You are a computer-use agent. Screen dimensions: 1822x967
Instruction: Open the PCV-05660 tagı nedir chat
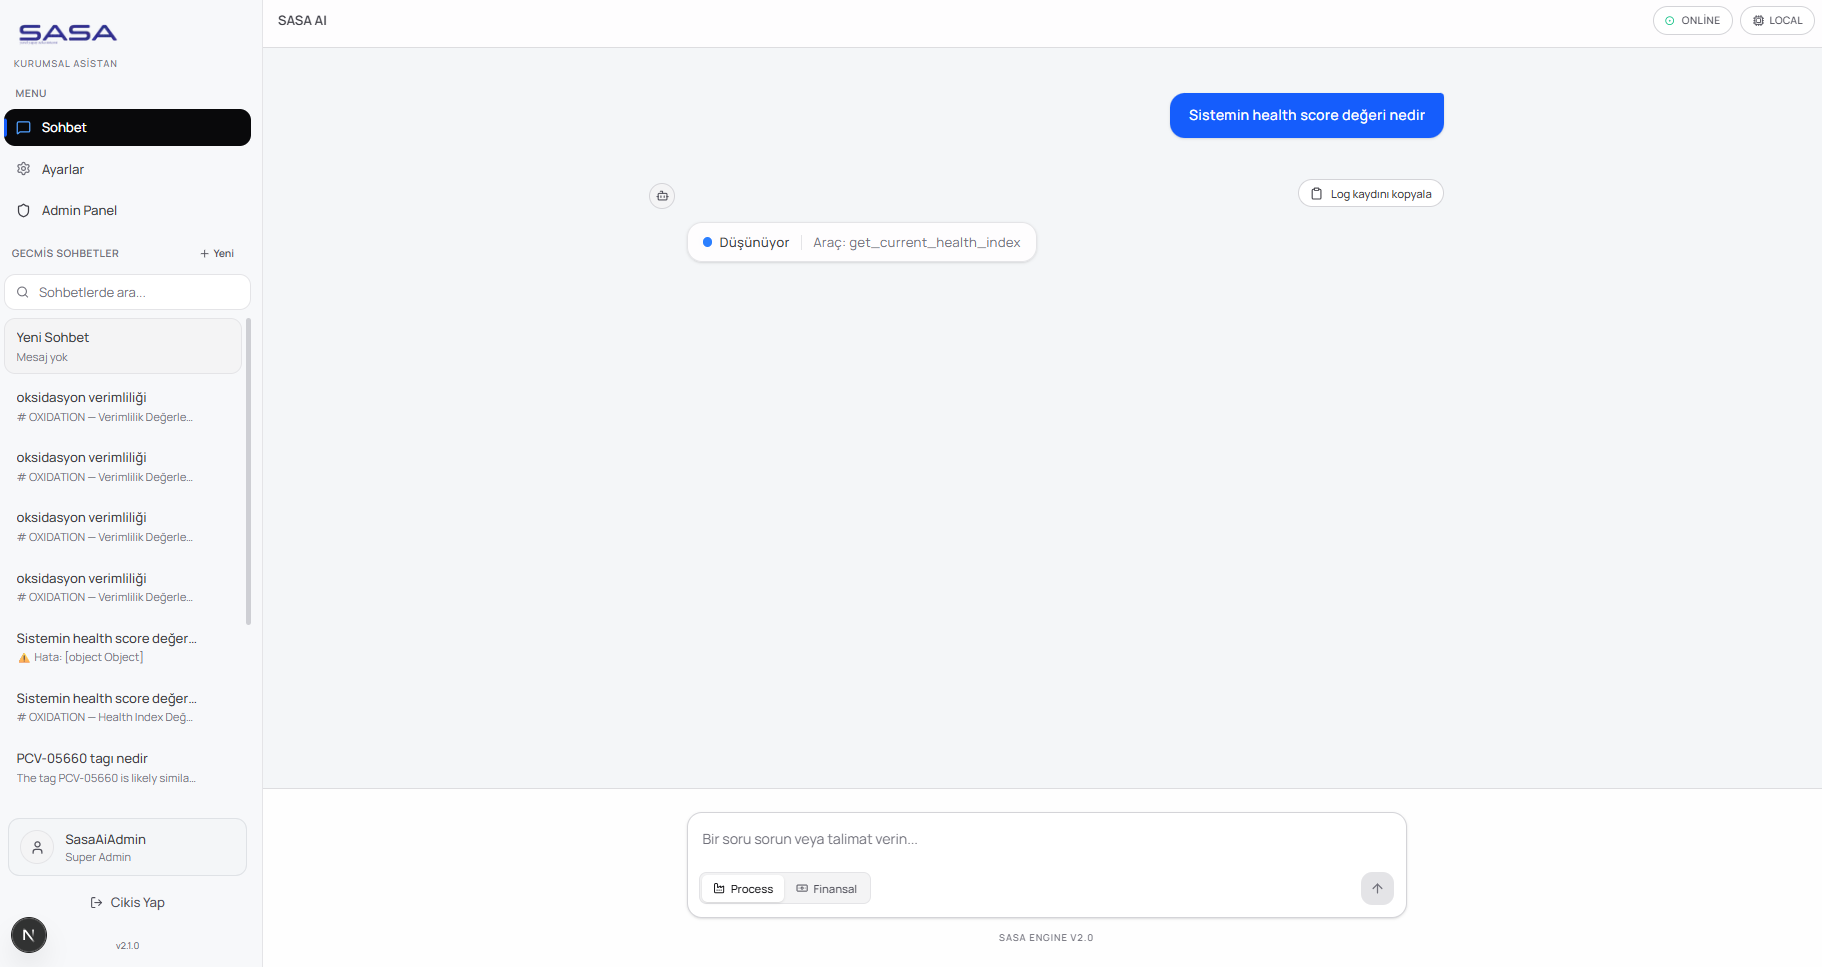point(123,767)
